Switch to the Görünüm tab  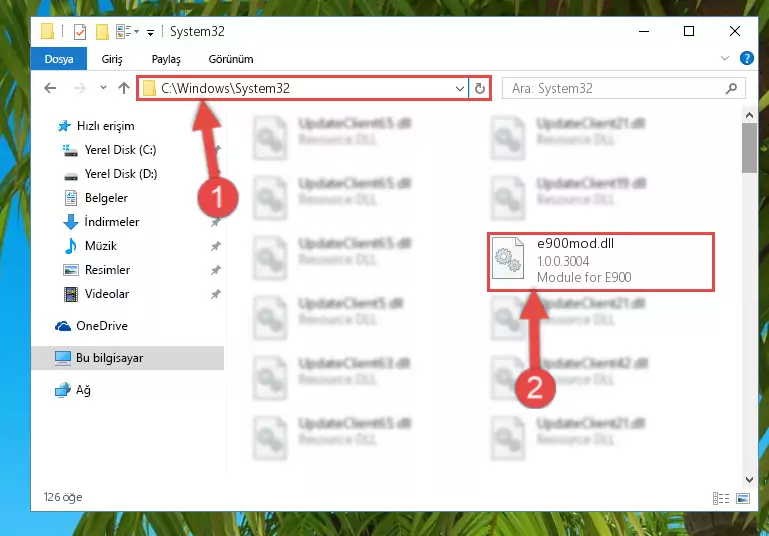[231, 59]
